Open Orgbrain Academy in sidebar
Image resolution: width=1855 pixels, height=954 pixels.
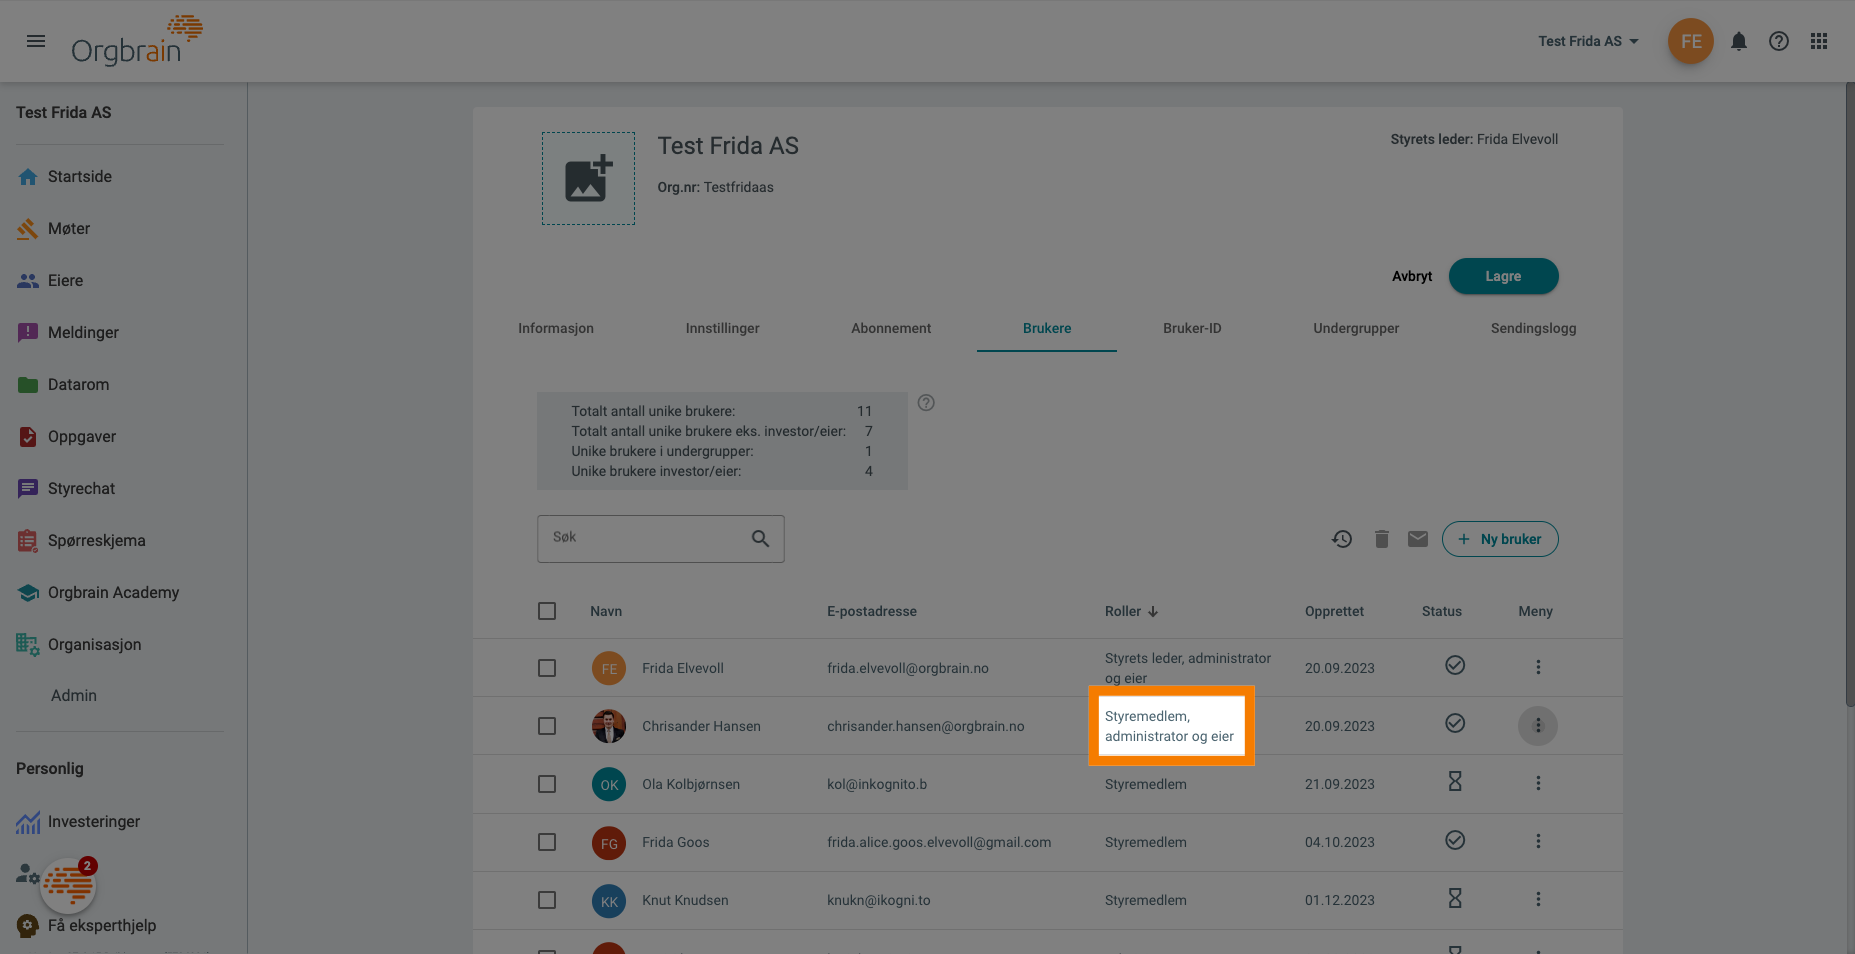[x=98, y=593]
